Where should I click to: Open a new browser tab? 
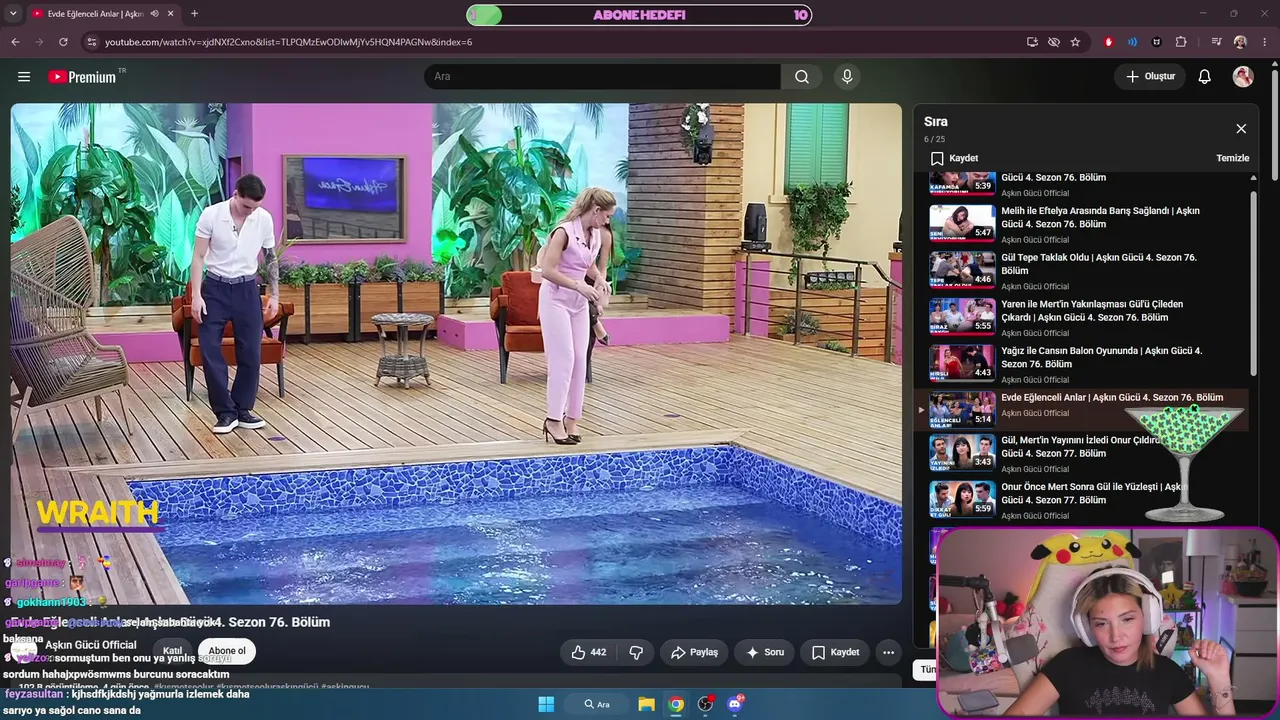[x=194, y=14]
